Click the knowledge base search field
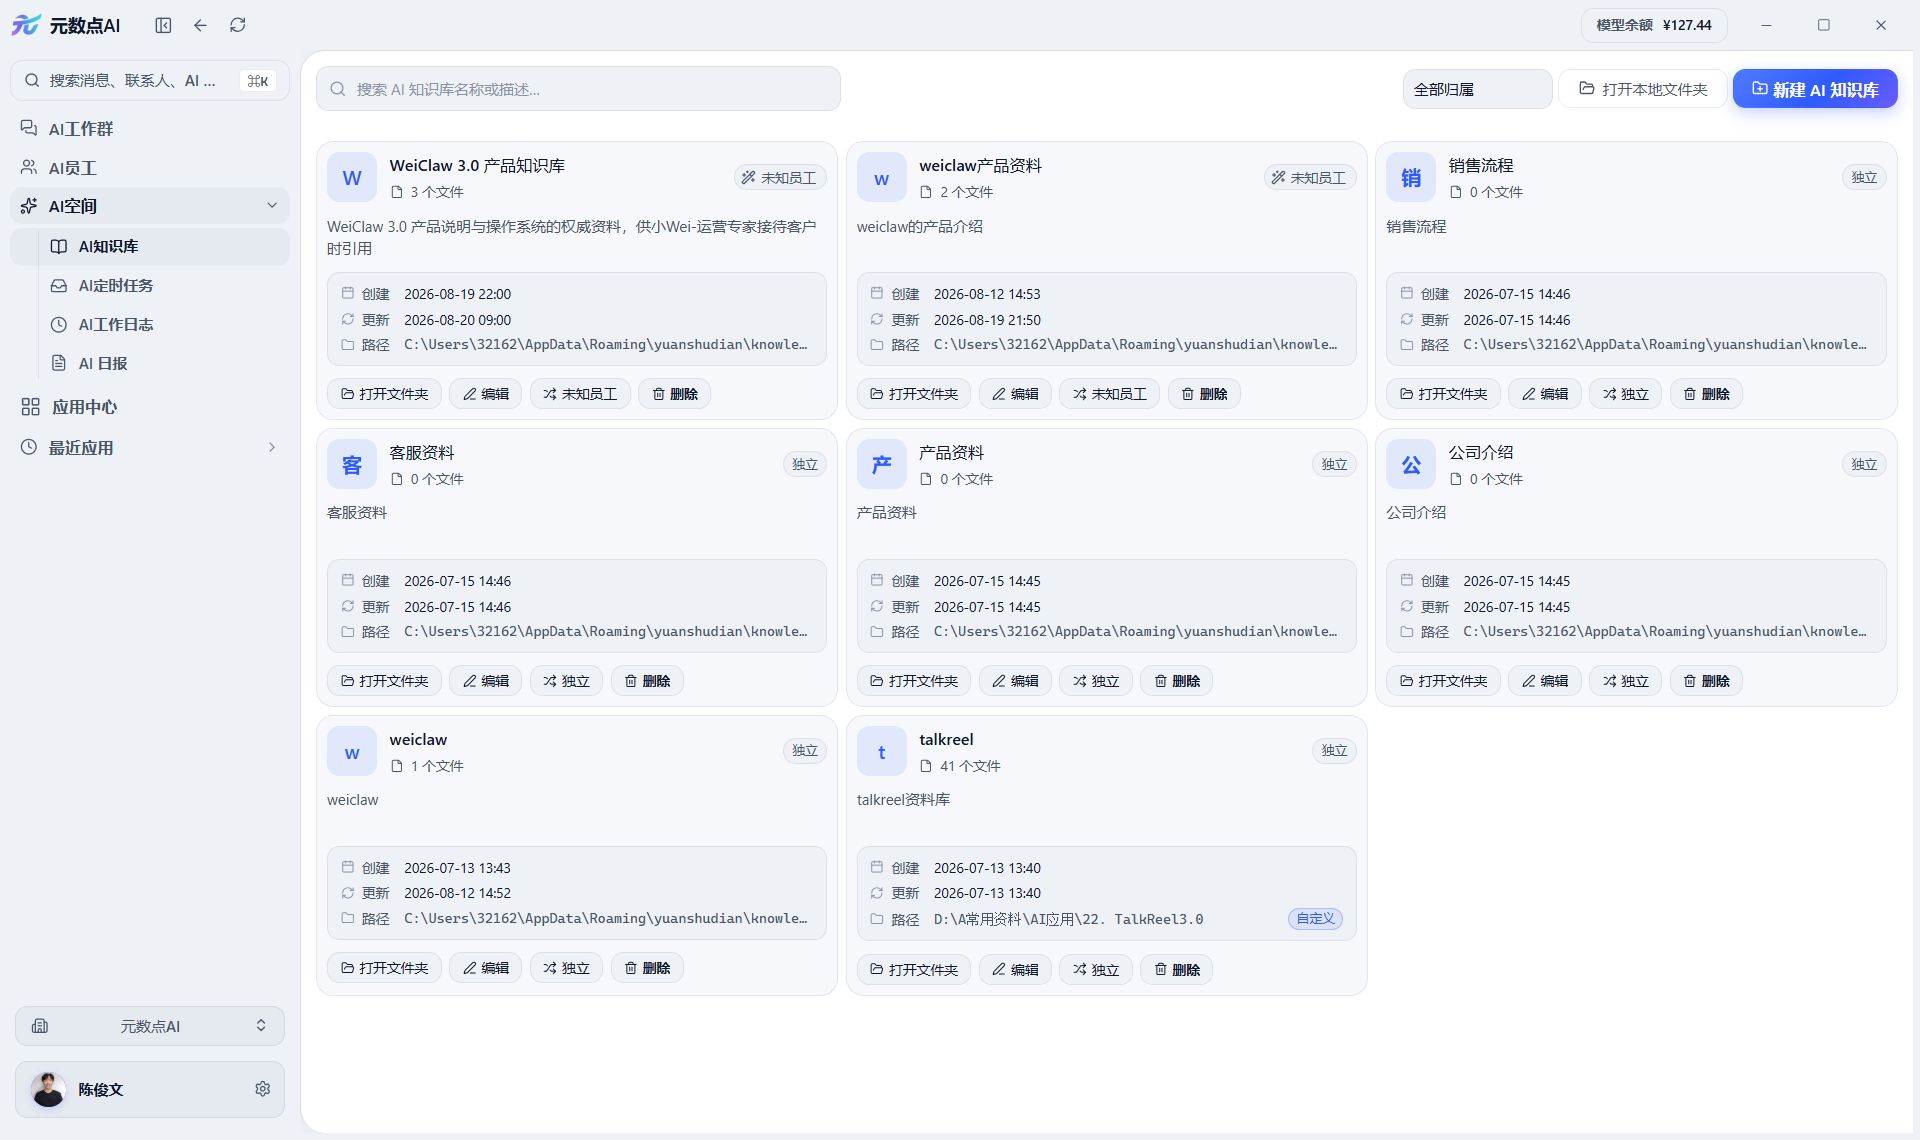This screenshot has height=1140, width=1920. [x=578, y=89]
